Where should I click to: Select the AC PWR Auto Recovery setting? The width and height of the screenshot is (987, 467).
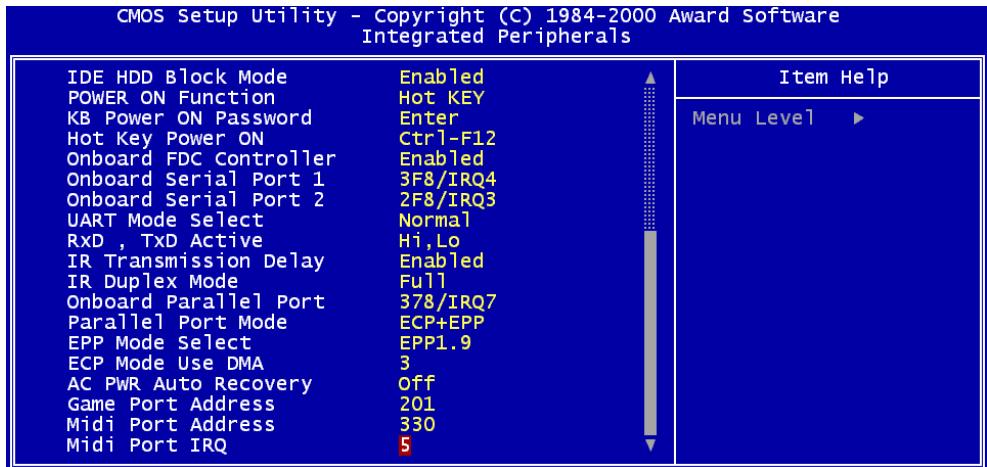[x=189, y=383]
